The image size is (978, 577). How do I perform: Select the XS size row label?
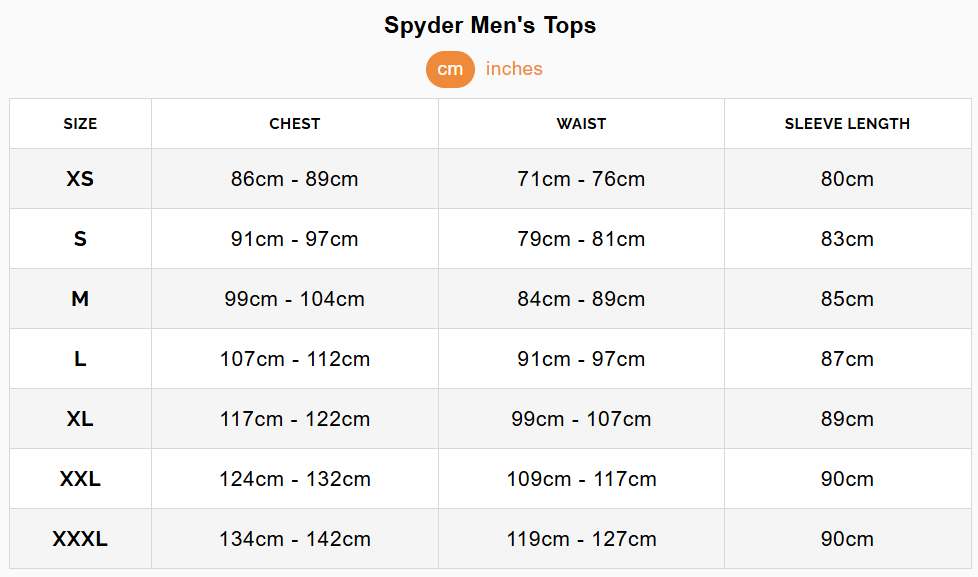80,179
